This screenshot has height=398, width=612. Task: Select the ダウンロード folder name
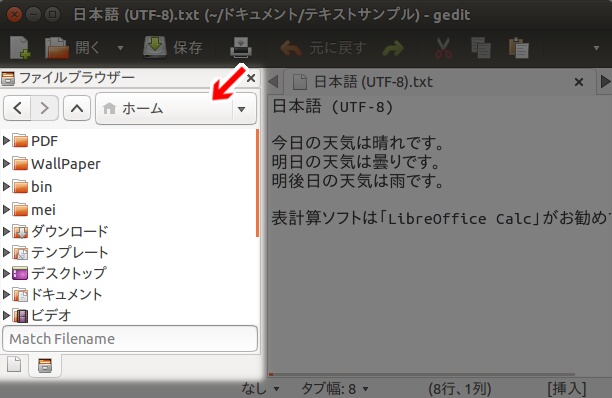point(69,231)
